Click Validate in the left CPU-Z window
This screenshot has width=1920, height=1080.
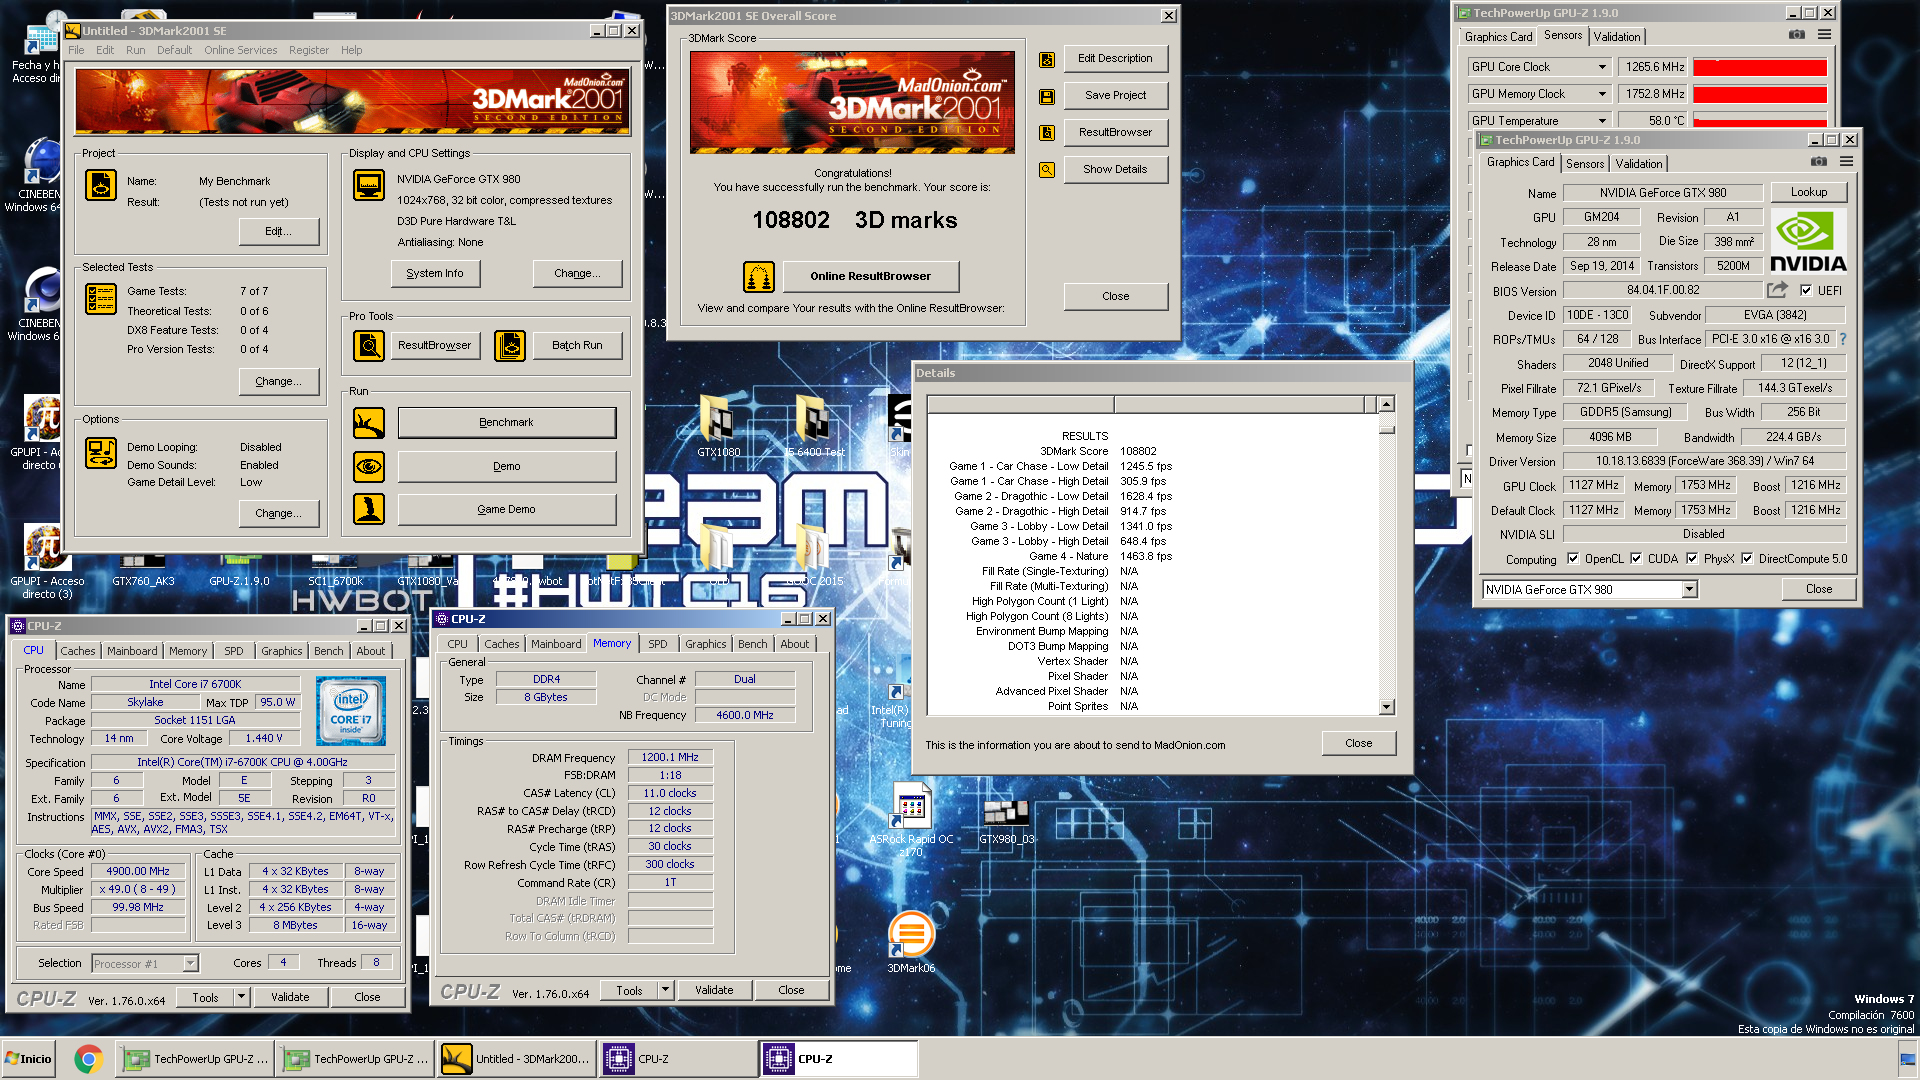(290, 997)
